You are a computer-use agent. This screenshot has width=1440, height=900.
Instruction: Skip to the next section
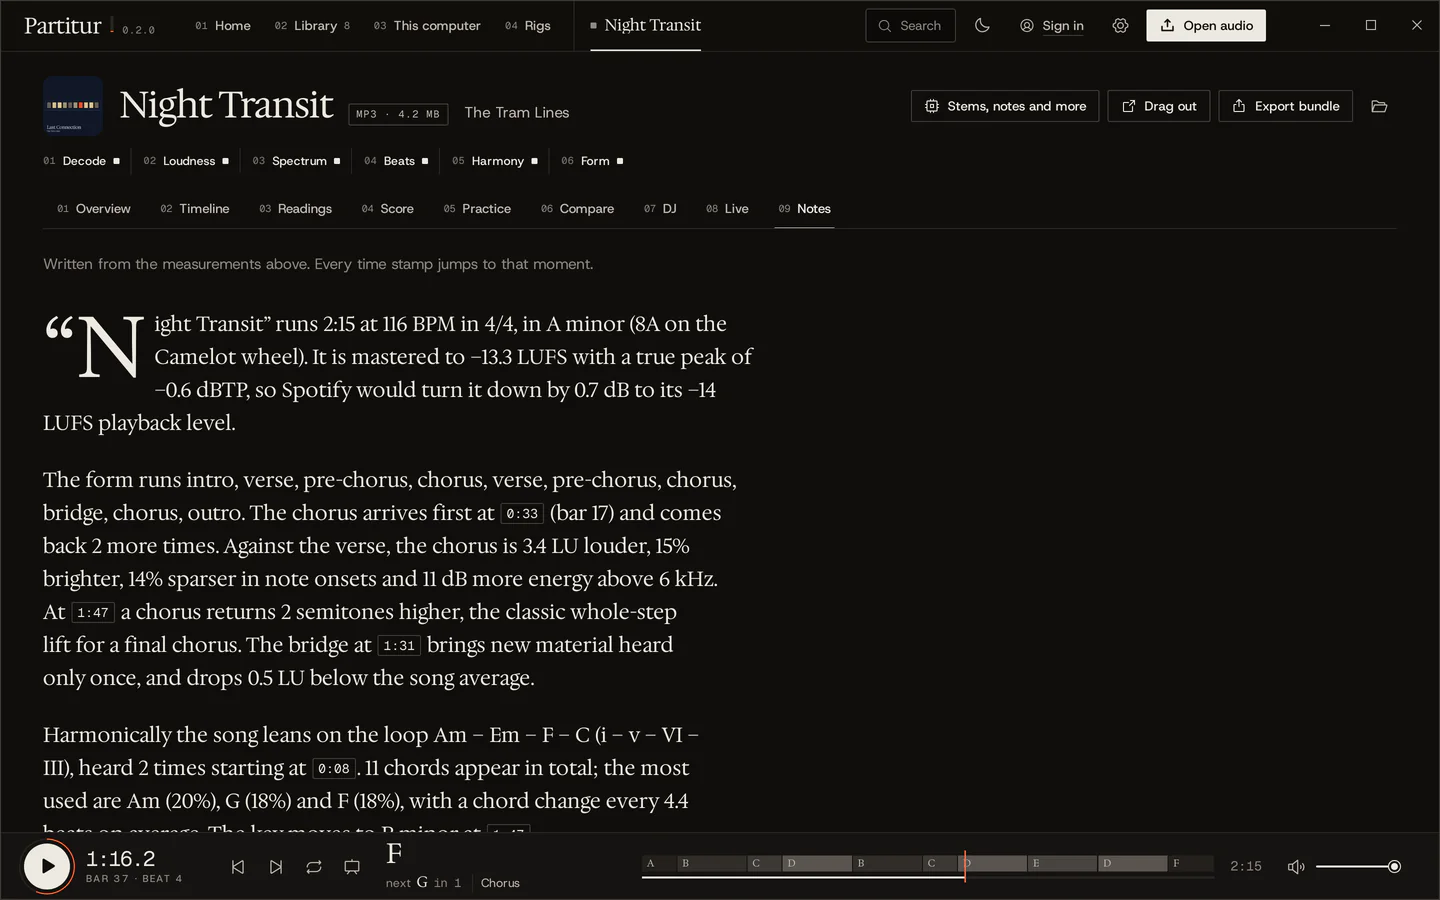tap(276, 867)
